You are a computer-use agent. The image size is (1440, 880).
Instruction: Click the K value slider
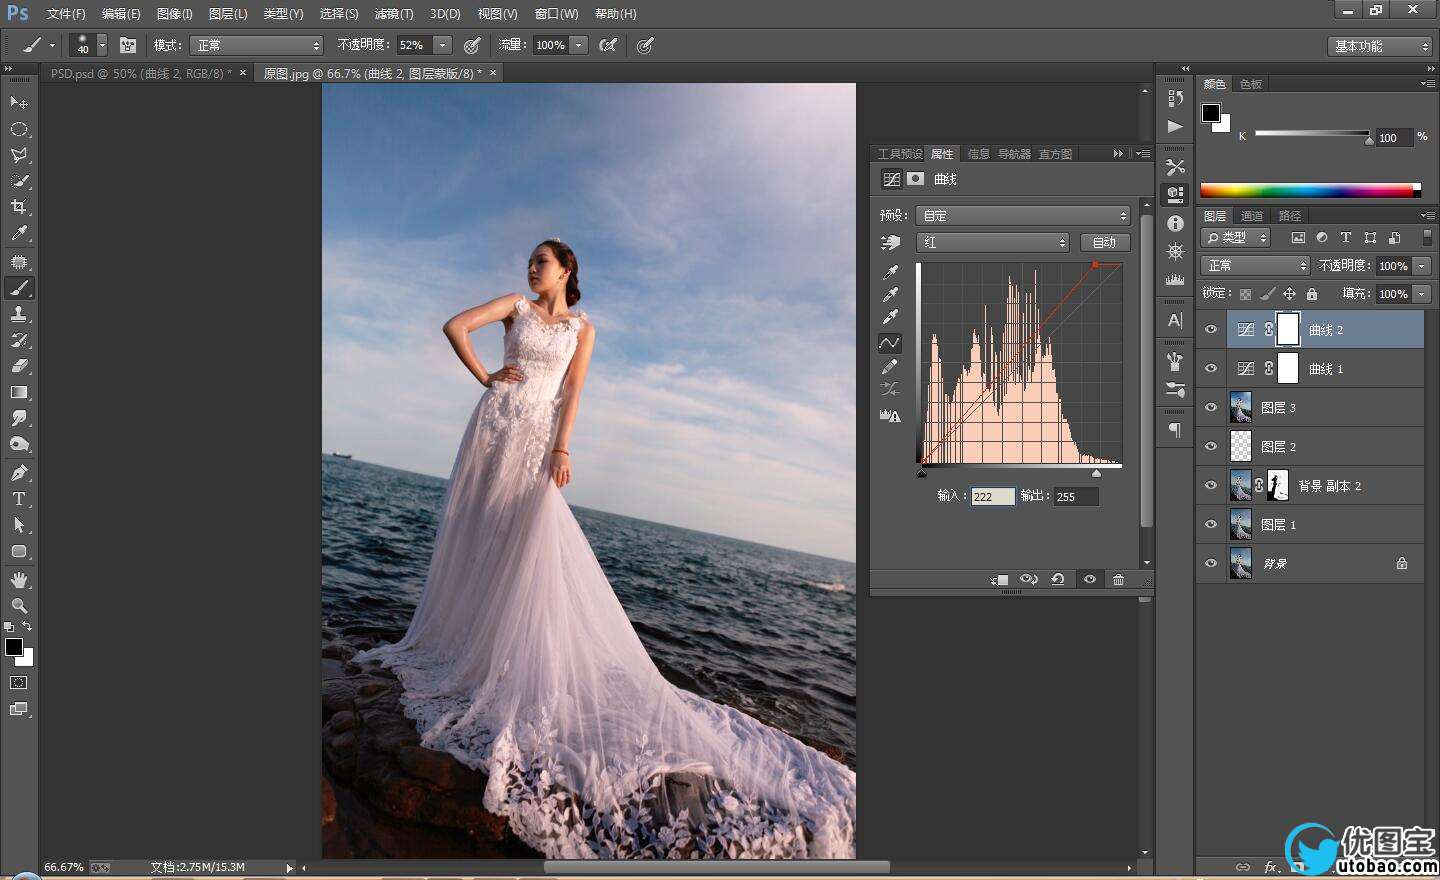(x=1313, y=133)
